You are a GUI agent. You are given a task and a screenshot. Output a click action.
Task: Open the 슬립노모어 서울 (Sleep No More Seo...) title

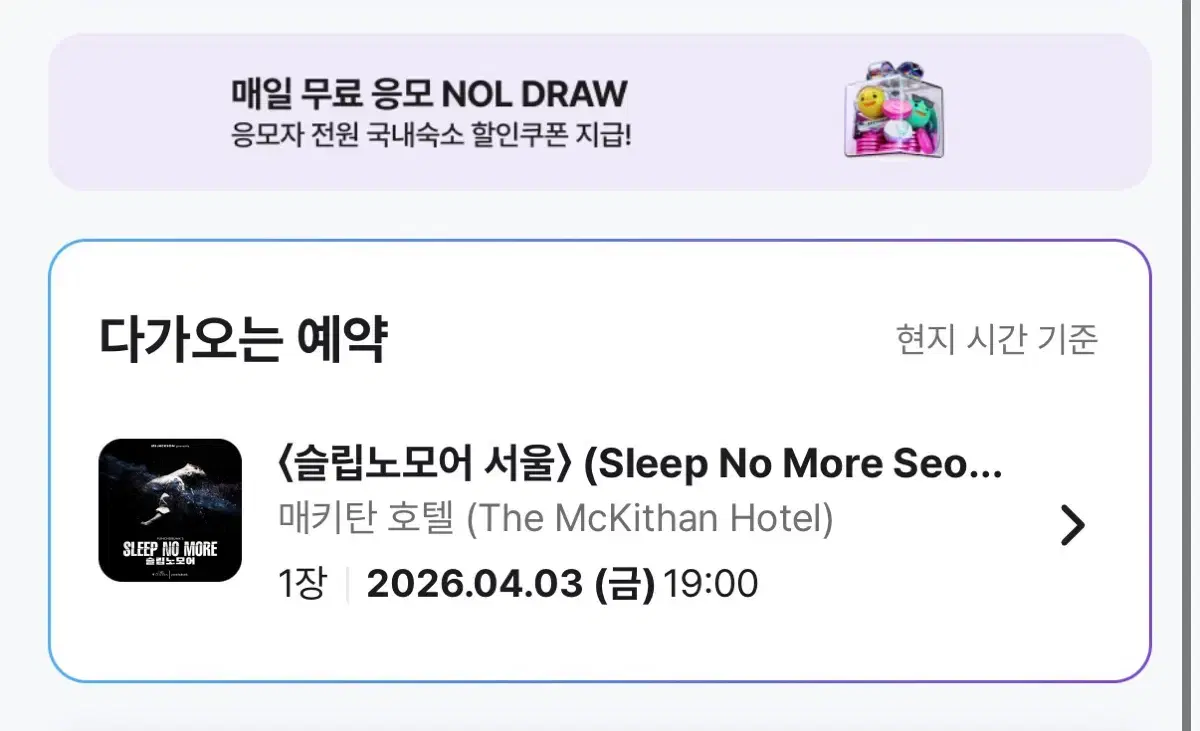(639, 464)
